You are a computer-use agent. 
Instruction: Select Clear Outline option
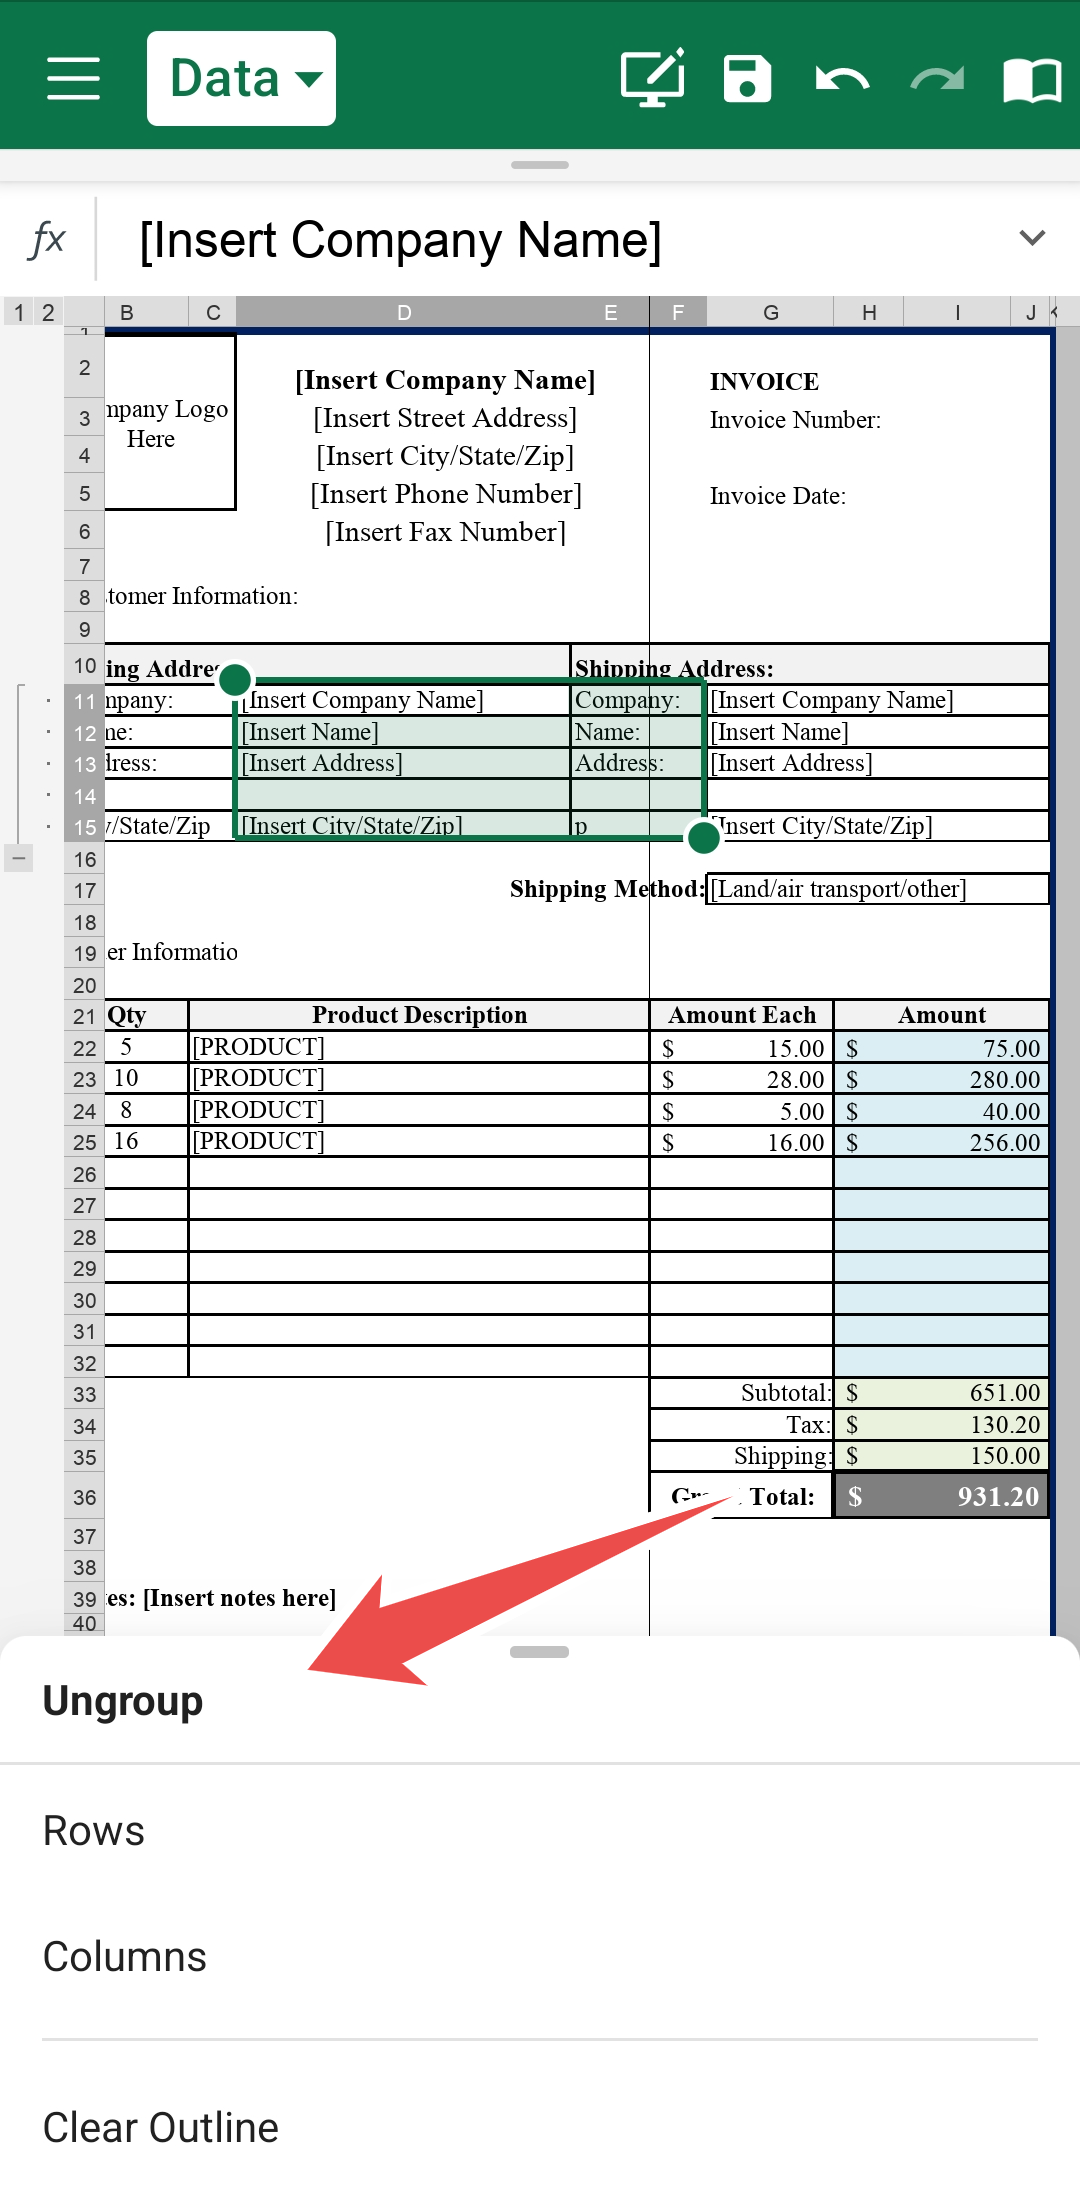(x=540, y=2127)
